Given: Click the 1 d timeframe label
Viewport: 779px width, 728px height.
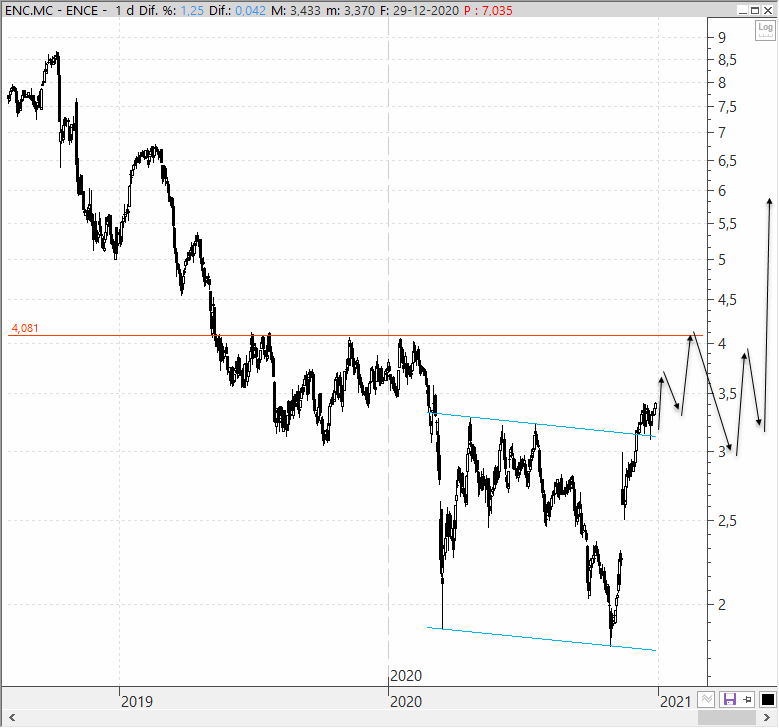Looking at the screenshot, I should click(125, 10).
